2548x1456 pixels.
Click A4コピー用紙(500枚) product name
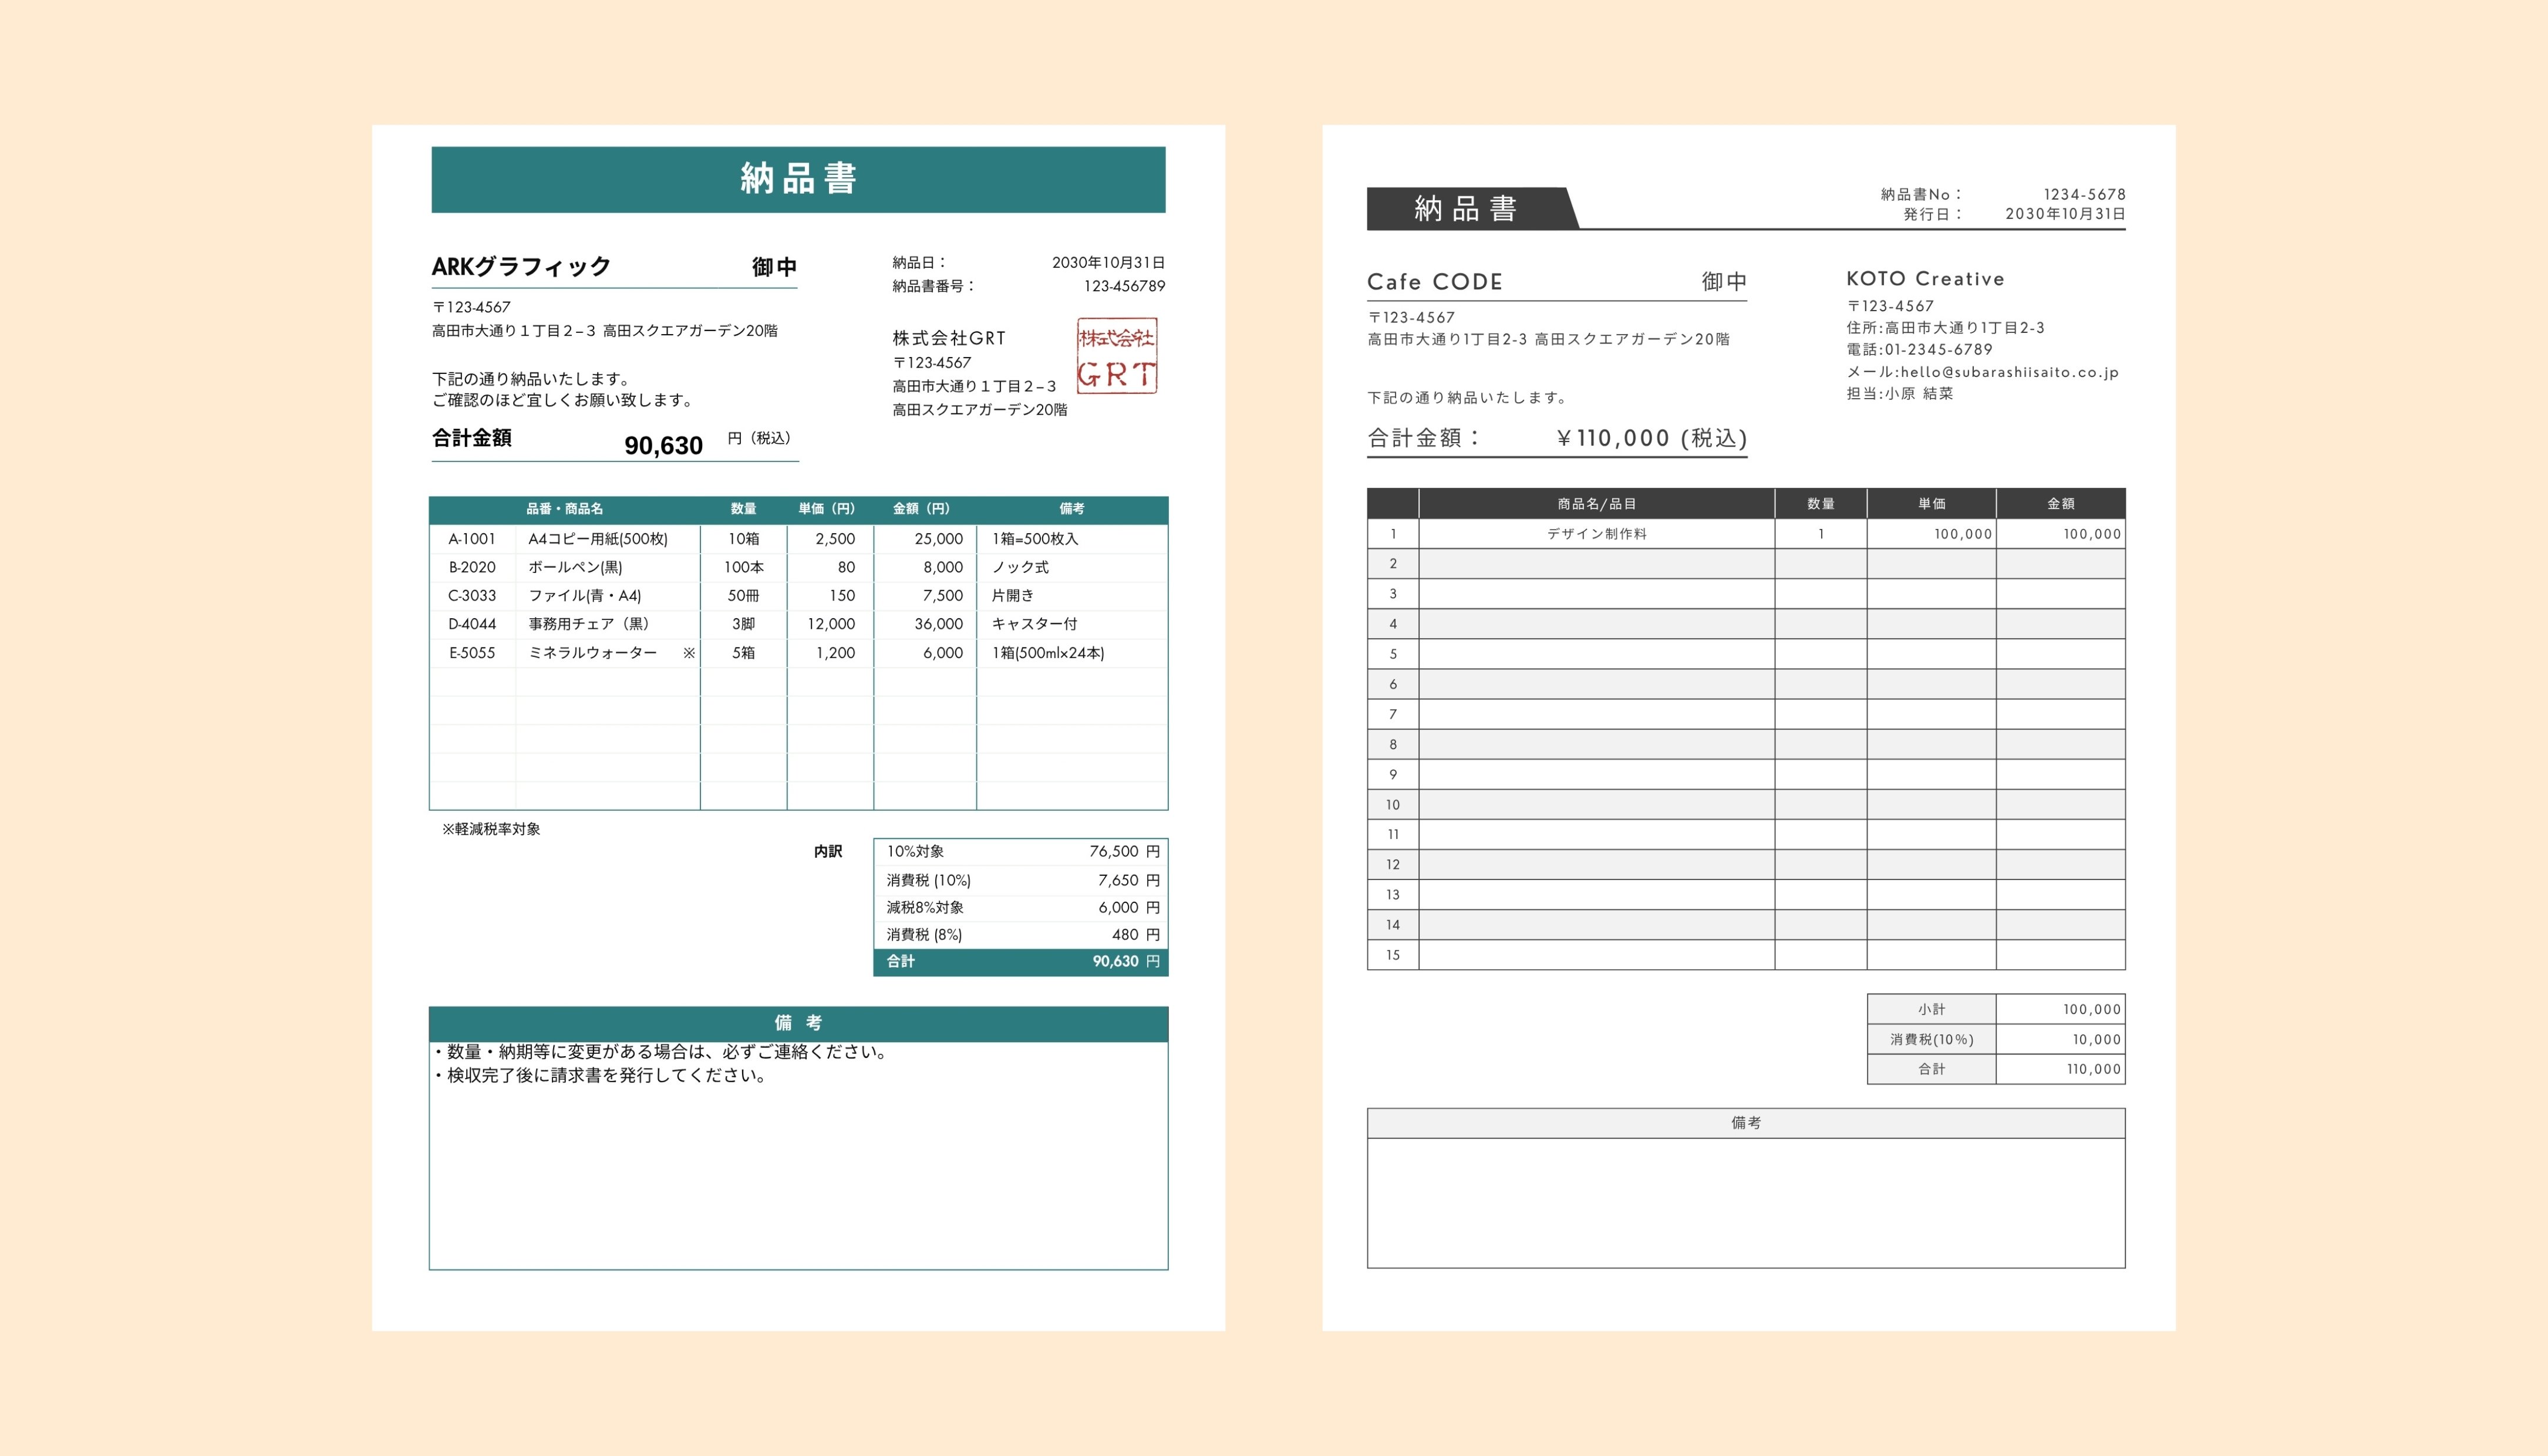[598, 539]
